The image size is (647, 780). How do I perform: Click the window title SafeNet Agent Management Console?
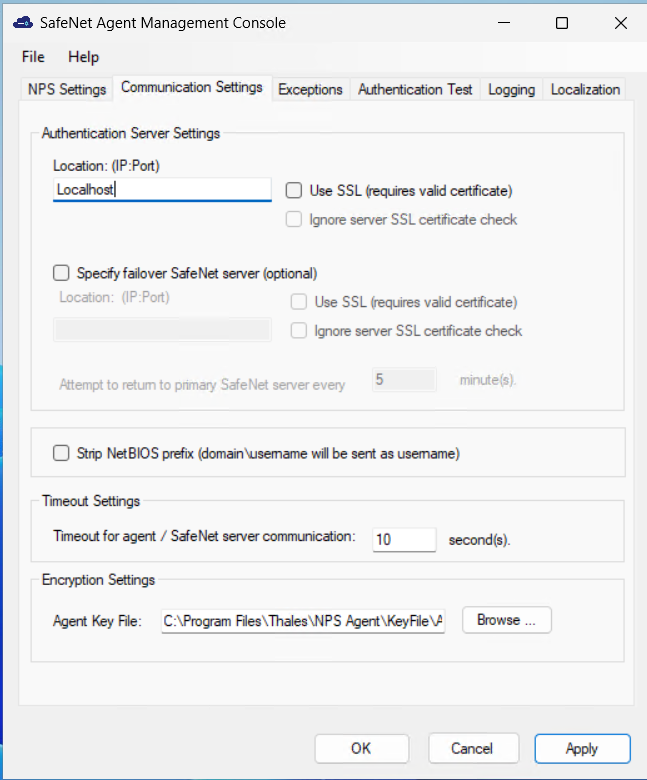[163, 23]
